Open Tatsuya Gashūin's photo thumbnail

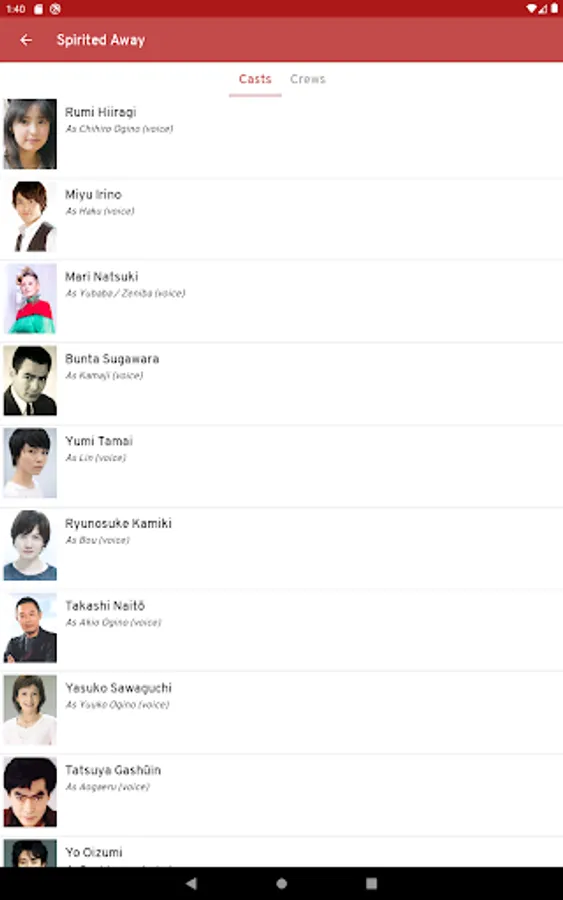point(30,792)
